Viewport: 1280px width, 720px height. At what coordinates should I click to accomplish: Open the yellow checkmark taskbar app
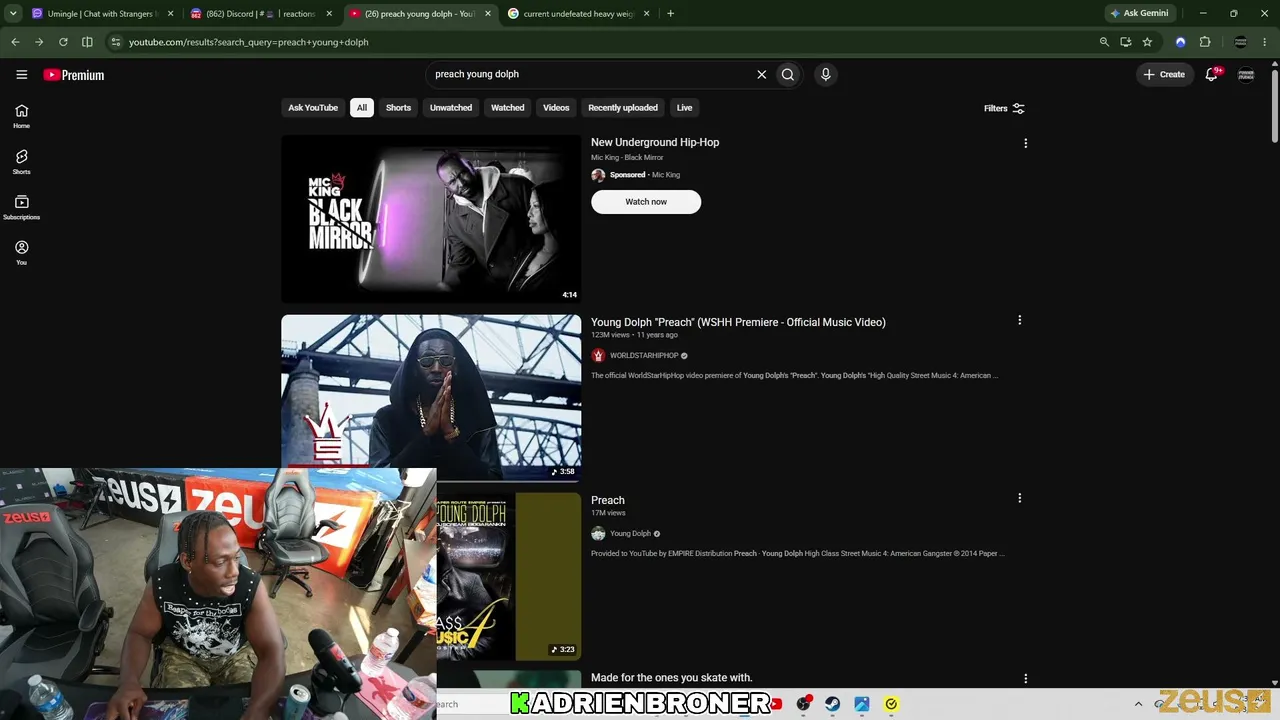[891, 704]
